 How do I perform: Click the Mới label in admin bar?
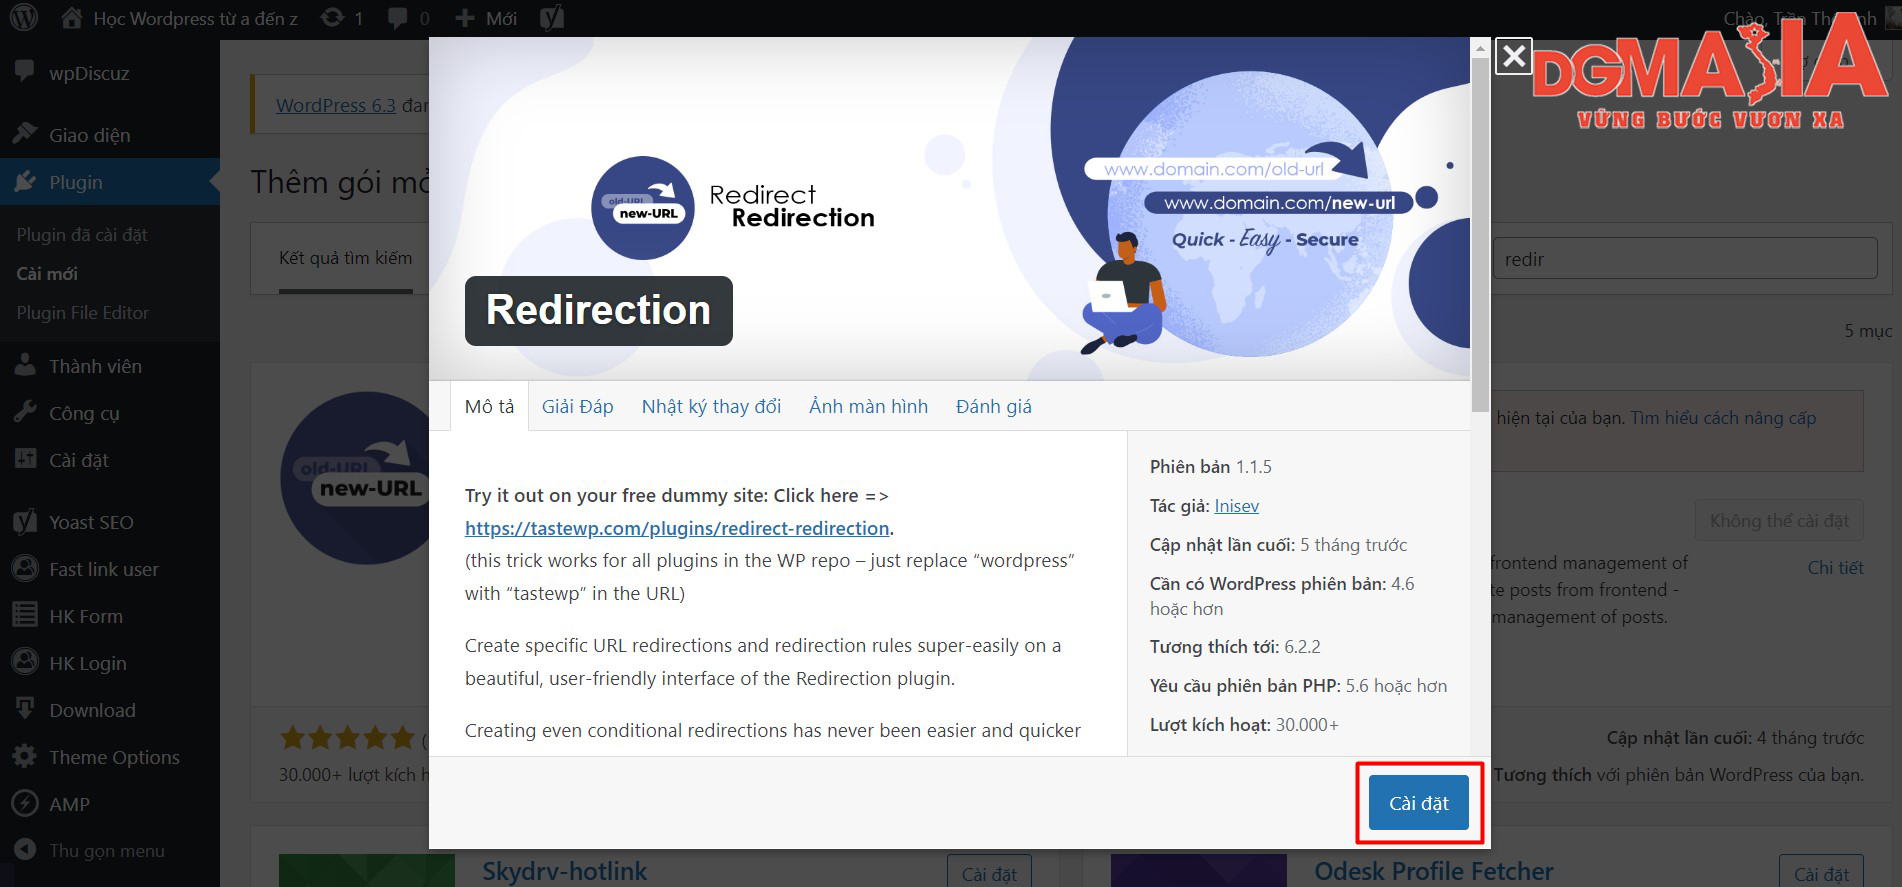click(x=501, y=18)
